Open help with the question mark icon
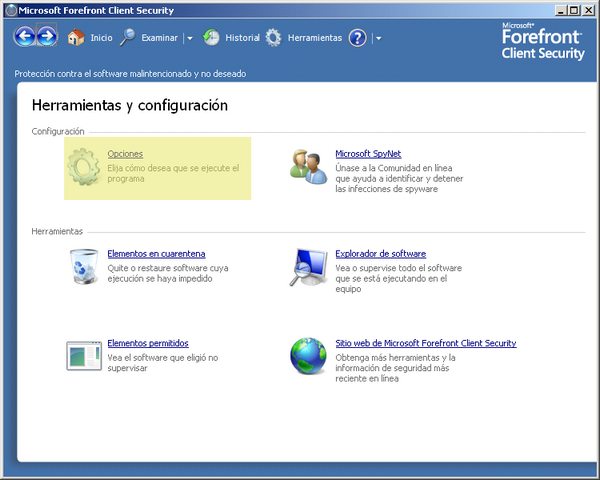Image resolution: width=600 pixels, height=480 pixels. pyautogui.click(x=357, y=38)
